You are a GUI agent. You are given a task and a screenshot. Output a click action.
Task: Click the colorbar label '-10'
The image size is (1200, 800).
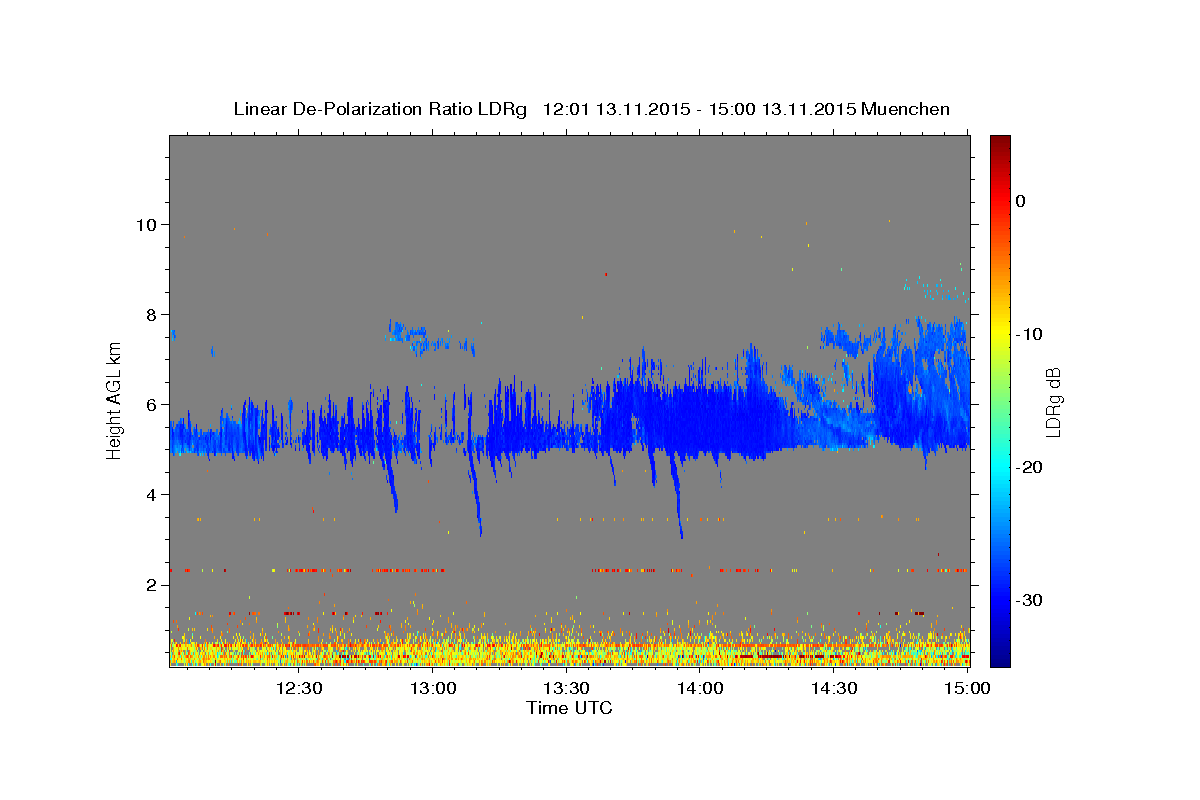pos(1030,334)
